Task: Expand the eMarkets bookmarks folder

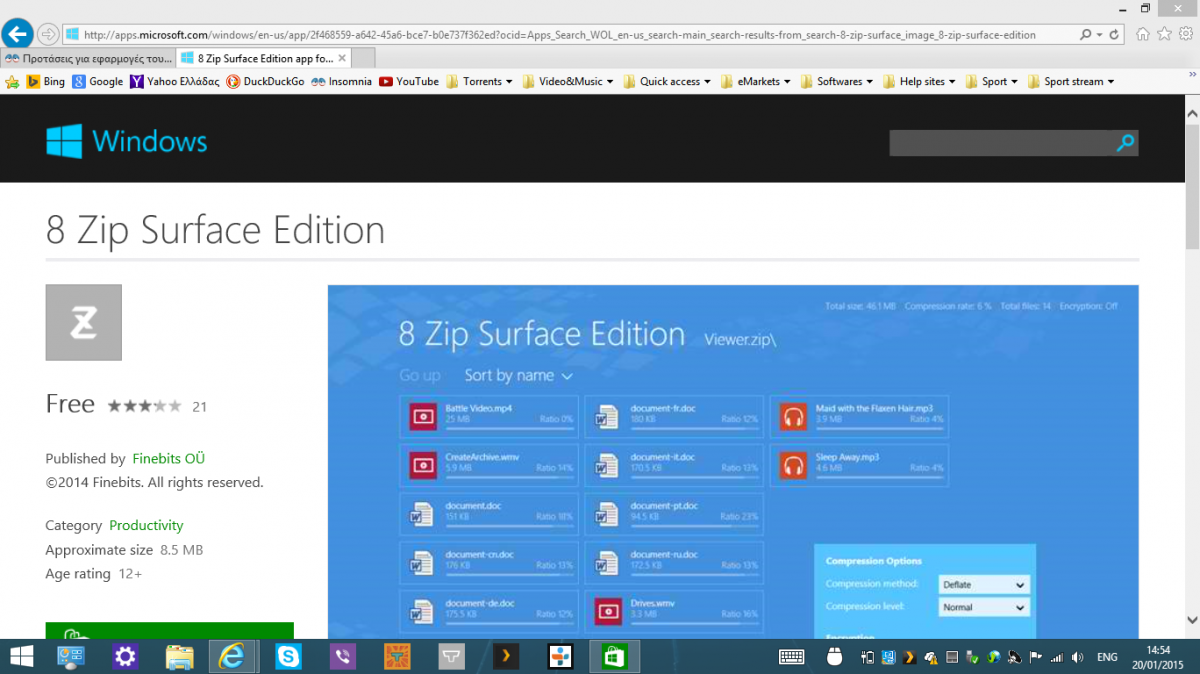Action: tap(755, 82)
